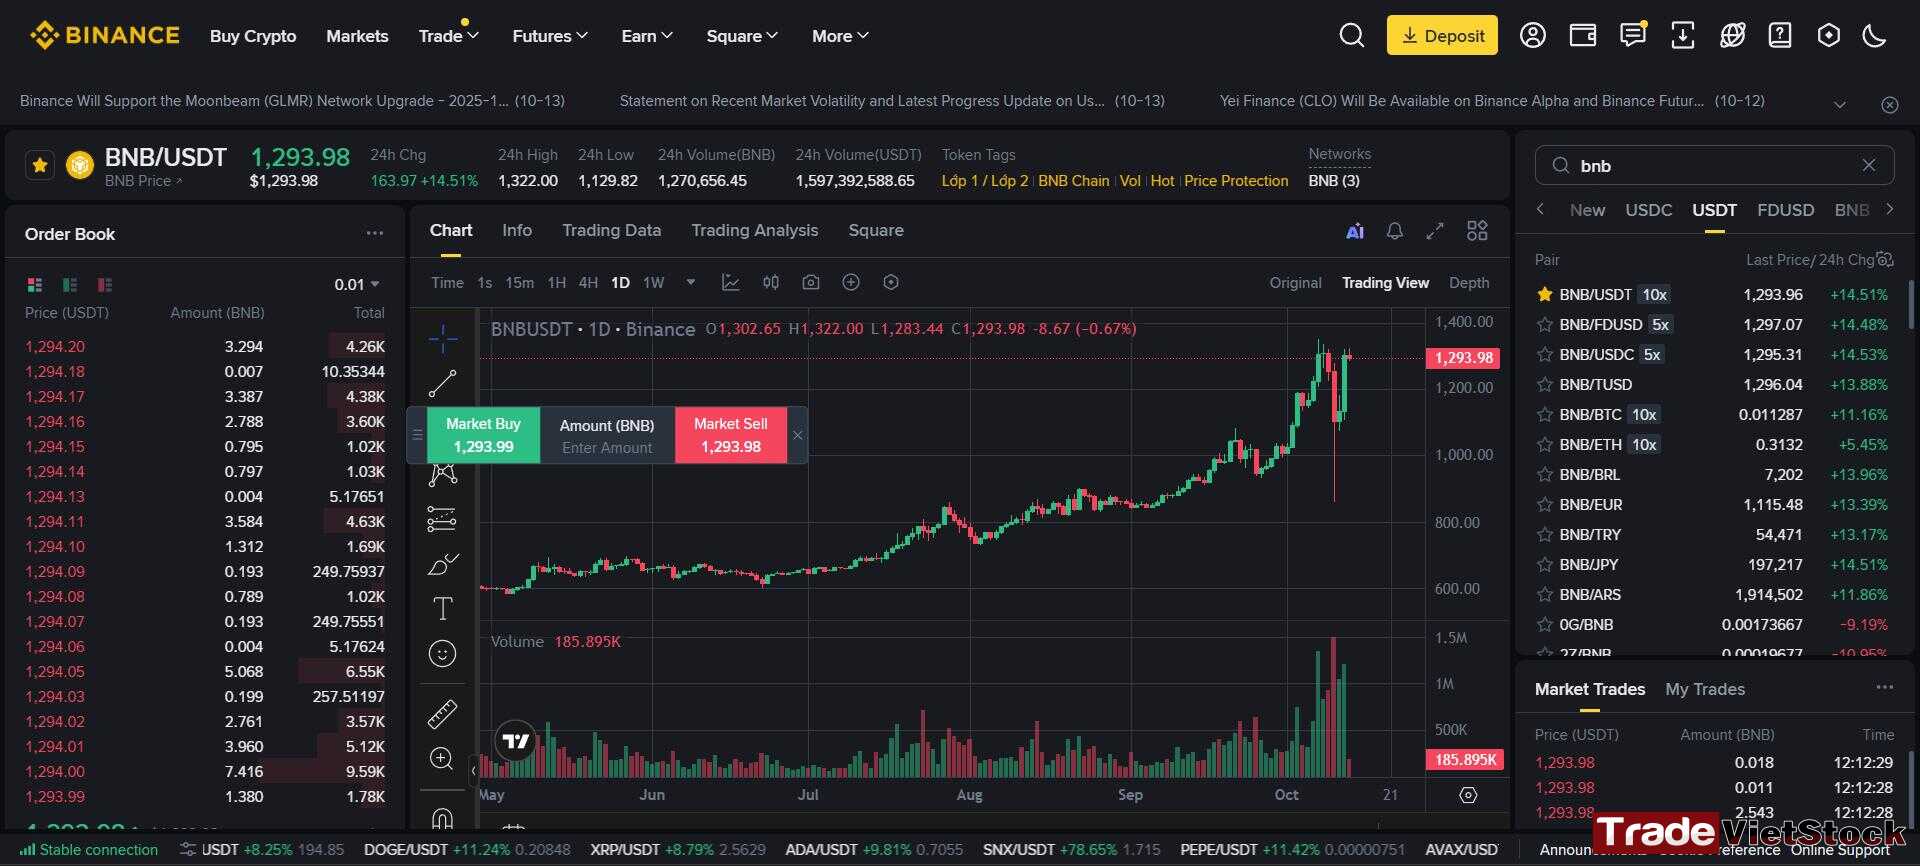The height and width of the screenshot is (866, 1920).
Task: Switch to the Trading Data tab
Action: [612, 230]
